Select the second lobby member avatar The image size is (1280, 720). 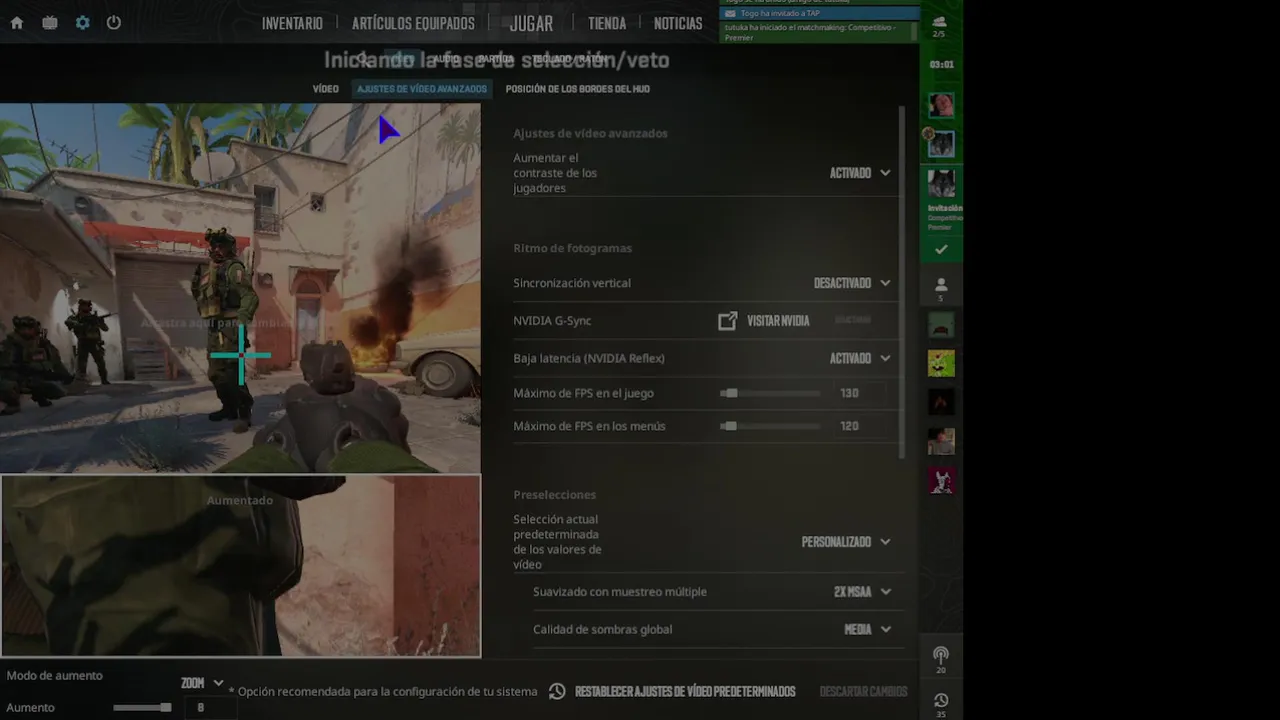(941, 145)
